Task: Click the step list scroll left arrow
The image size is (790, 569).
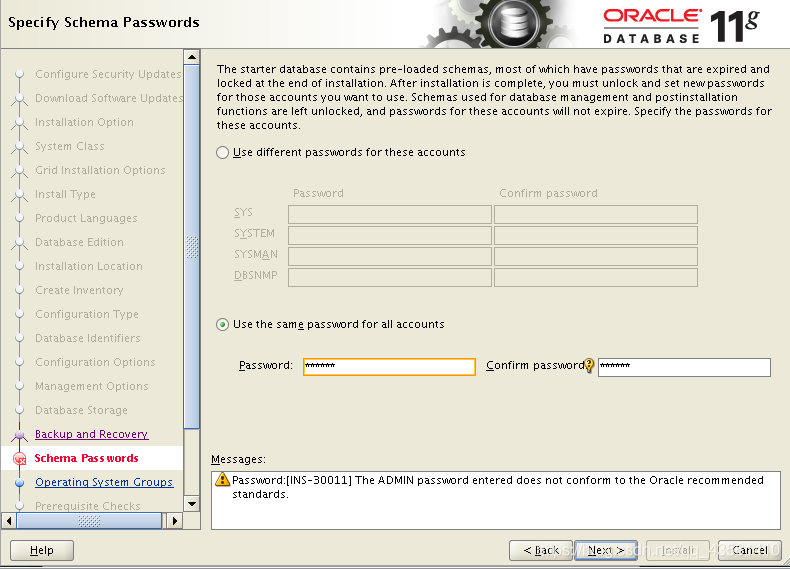Action: coord(9,521)
